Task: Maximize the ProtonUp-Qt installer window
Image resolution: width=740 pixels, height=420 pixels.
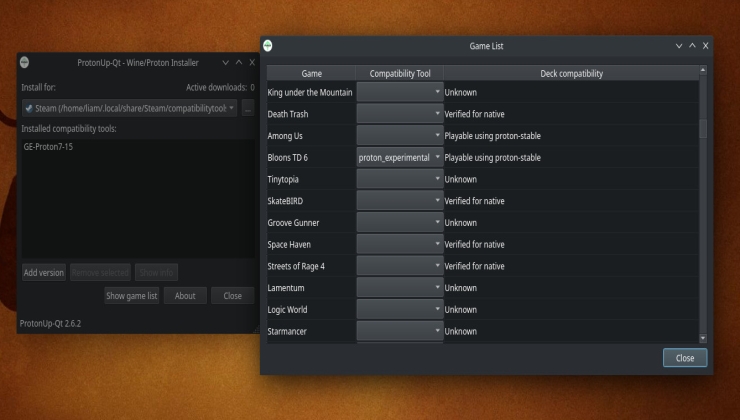Action: 239,62
